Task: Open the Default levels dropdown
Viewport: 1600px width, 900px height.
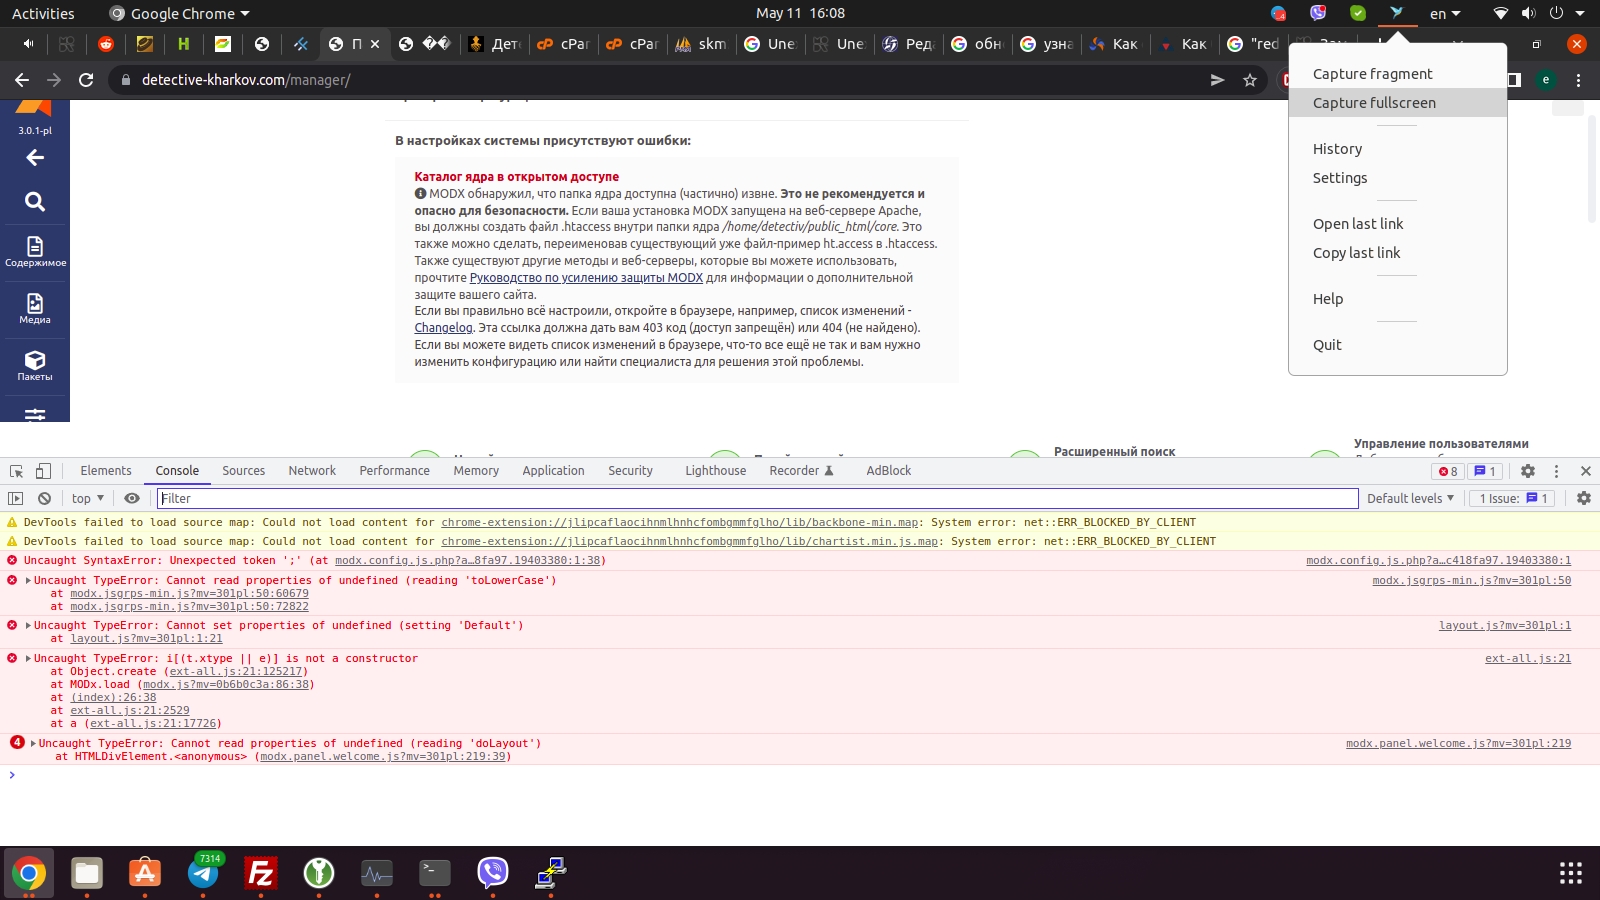Action: (1410, 498)
